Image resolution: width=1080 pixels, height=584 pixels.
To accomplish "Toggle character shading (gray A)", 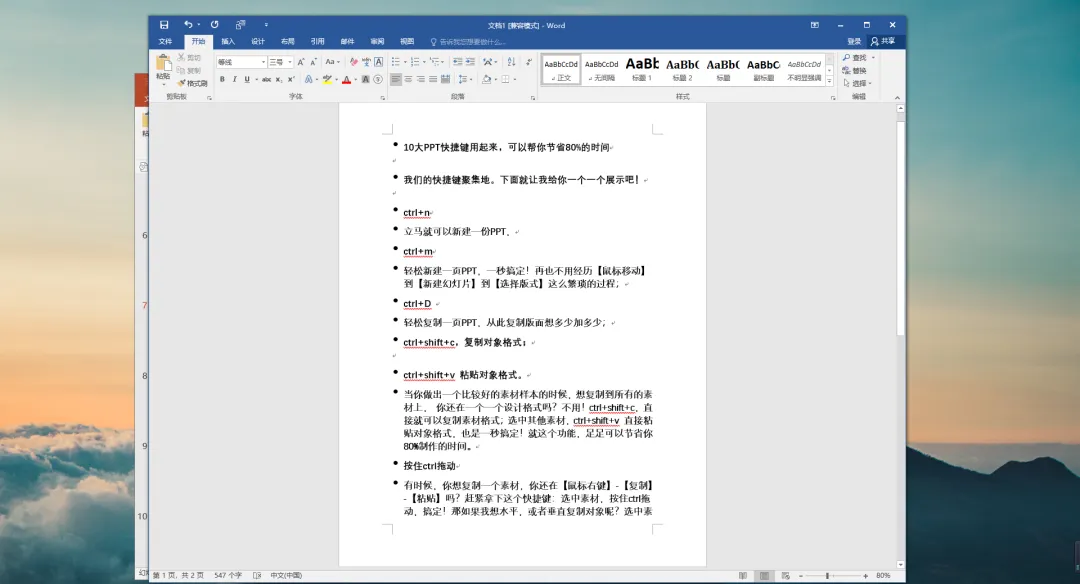I will point(366,80).
